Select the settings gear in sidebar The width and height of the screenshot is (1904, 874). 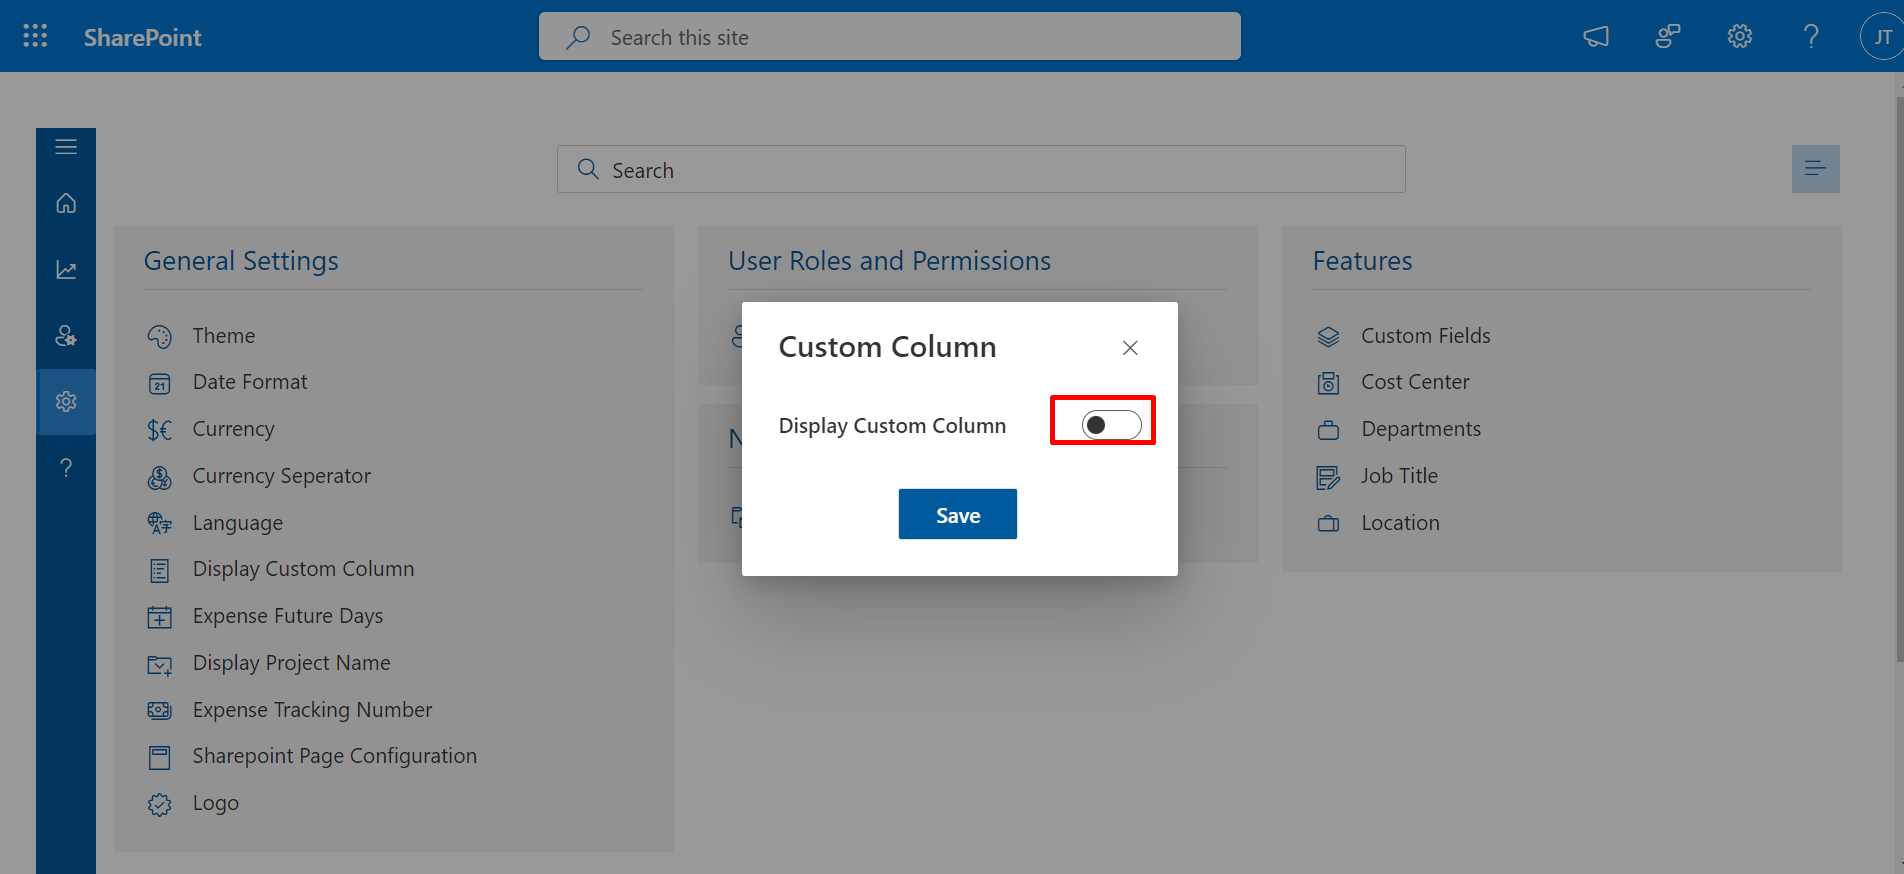(66, 402)
